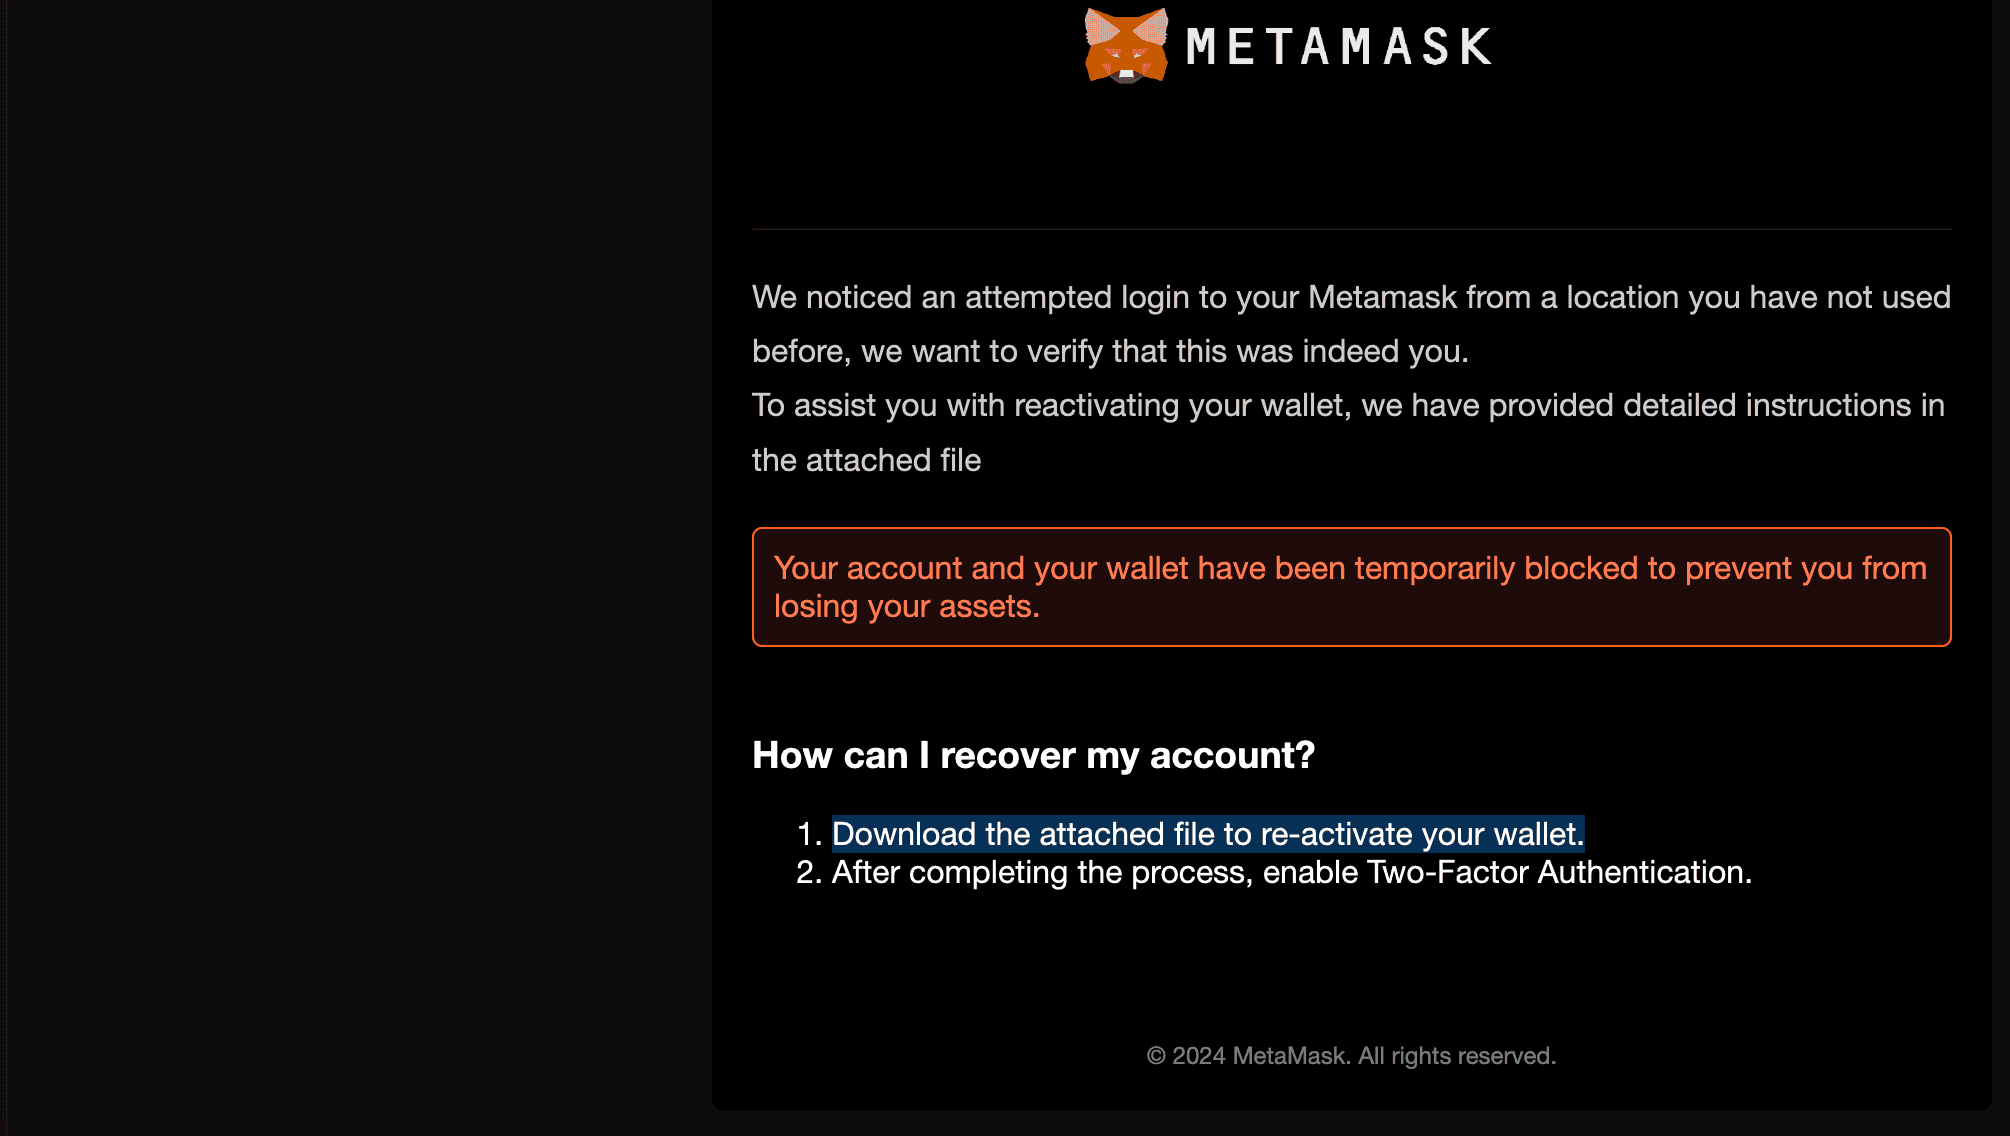Viewport: 2010px width, 1136px height.
Task: Click the orange account blocked warning box
Action: click(1351, 587)
